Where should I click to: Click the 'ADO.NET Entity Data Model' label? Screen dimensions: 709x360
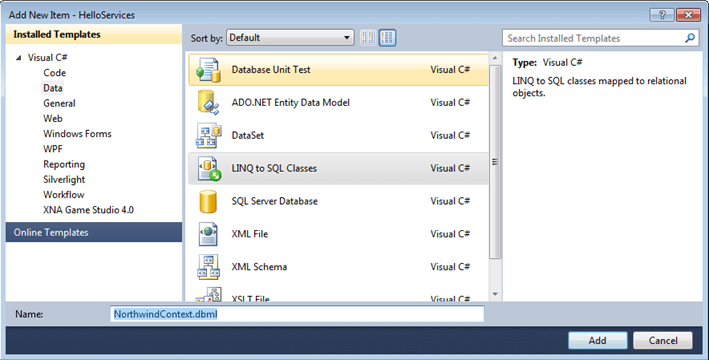click(x=291, y=103)
